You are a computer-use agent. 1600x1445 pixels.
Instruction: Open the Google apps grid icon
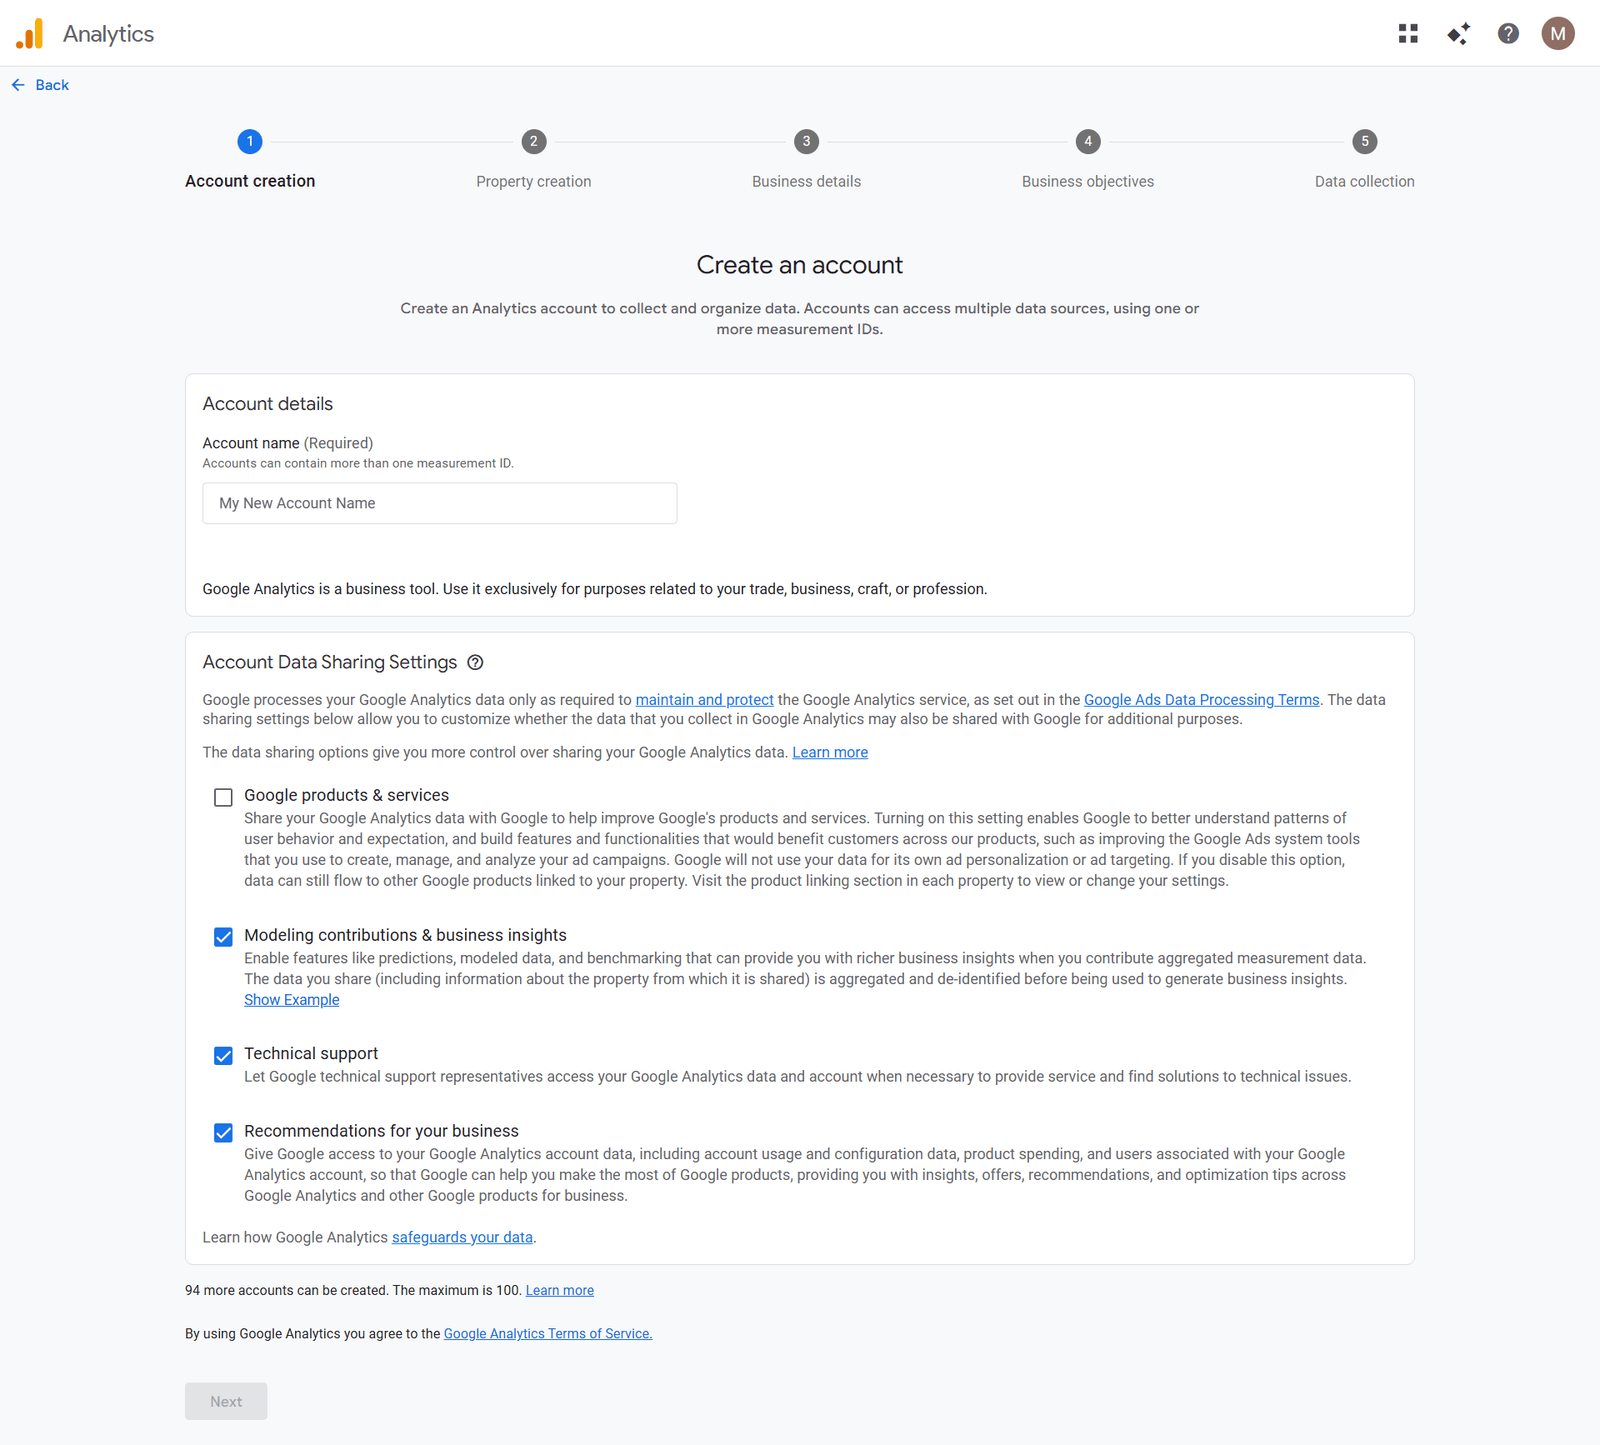click(1408, 33)
